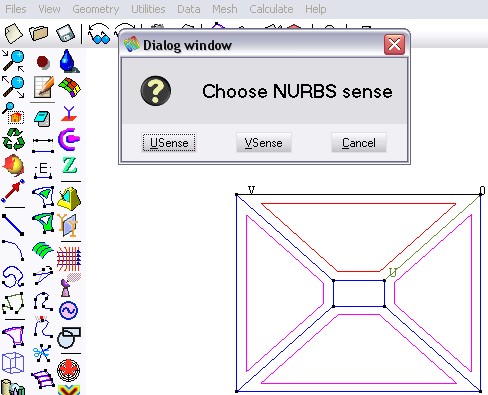
Task: Click the save floppy disk icon
Action: pyautogui.click(x=65, y=33)
